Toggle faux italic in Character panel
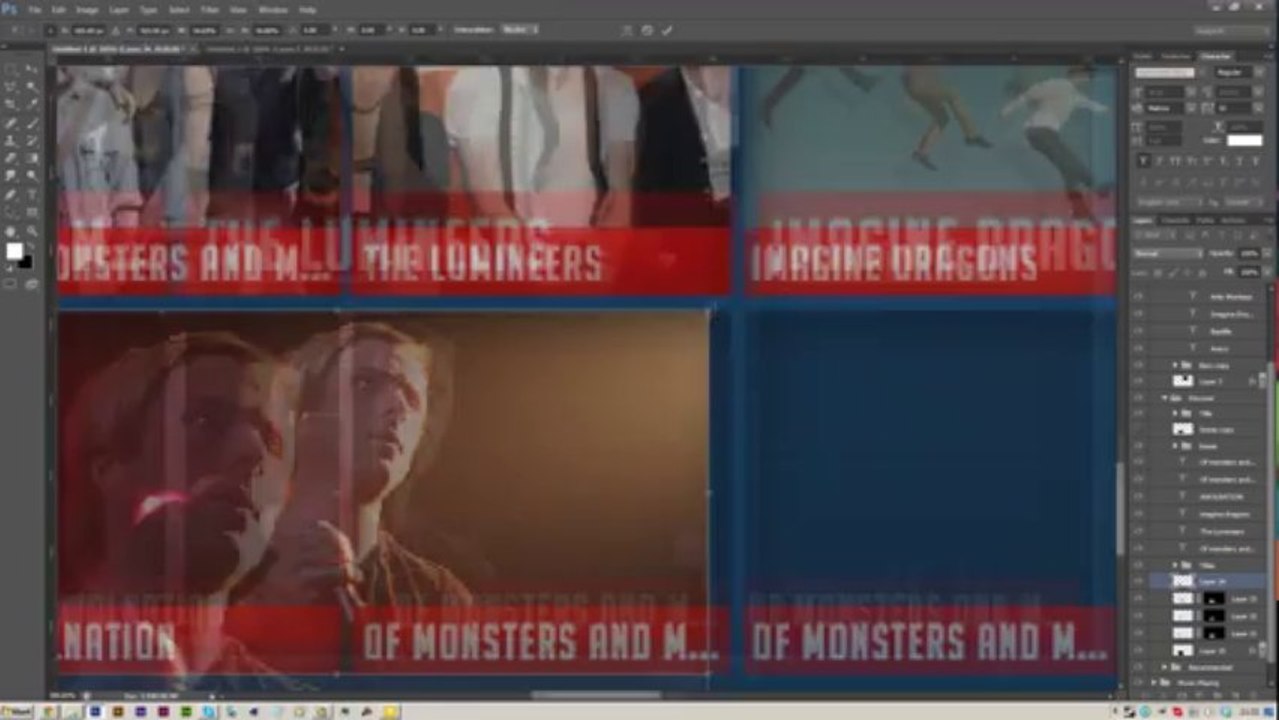 (1160, 160)
